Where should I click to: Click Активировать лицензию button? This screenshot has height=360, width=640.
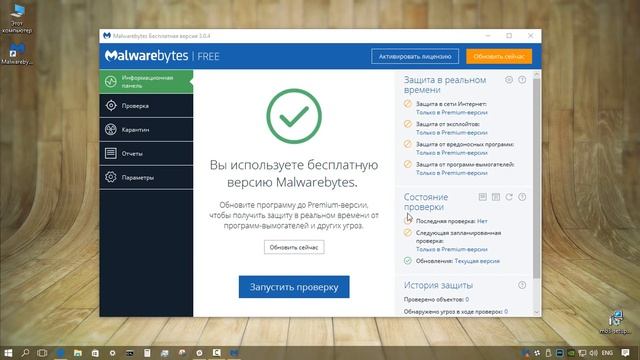pos(415,56)
